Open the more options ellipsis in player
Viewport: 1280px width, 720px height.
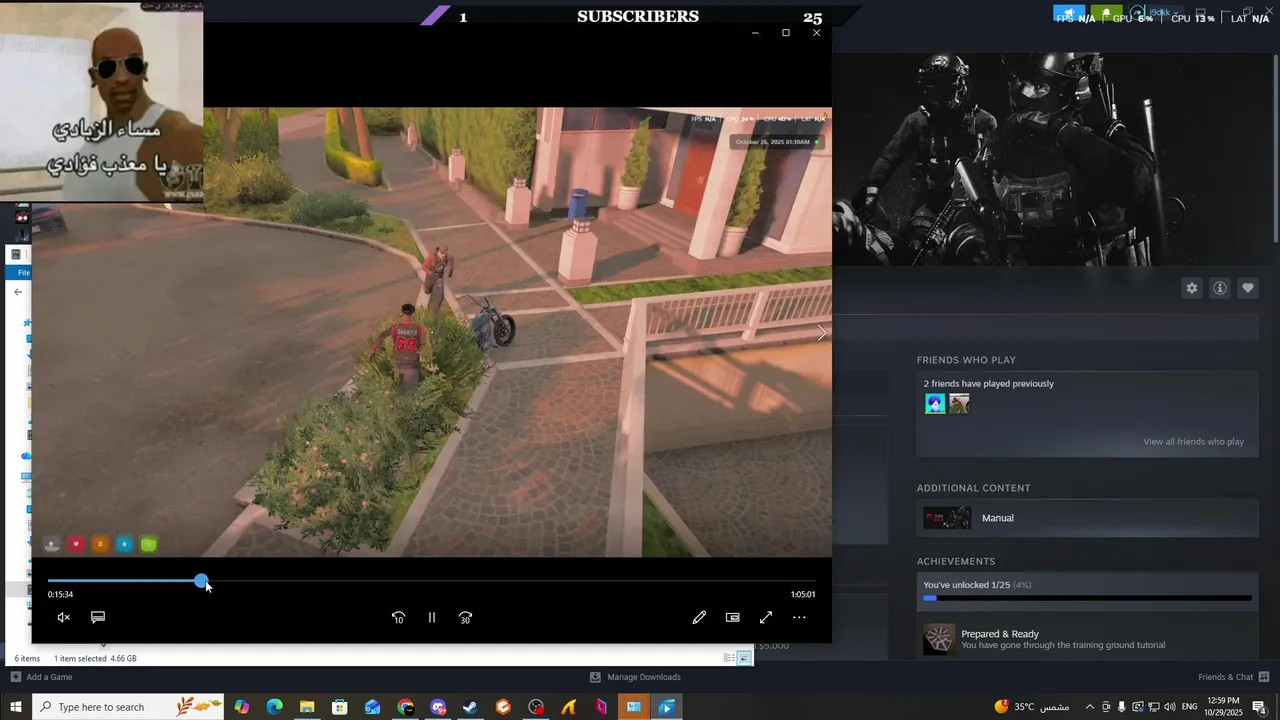coord(799,618)
